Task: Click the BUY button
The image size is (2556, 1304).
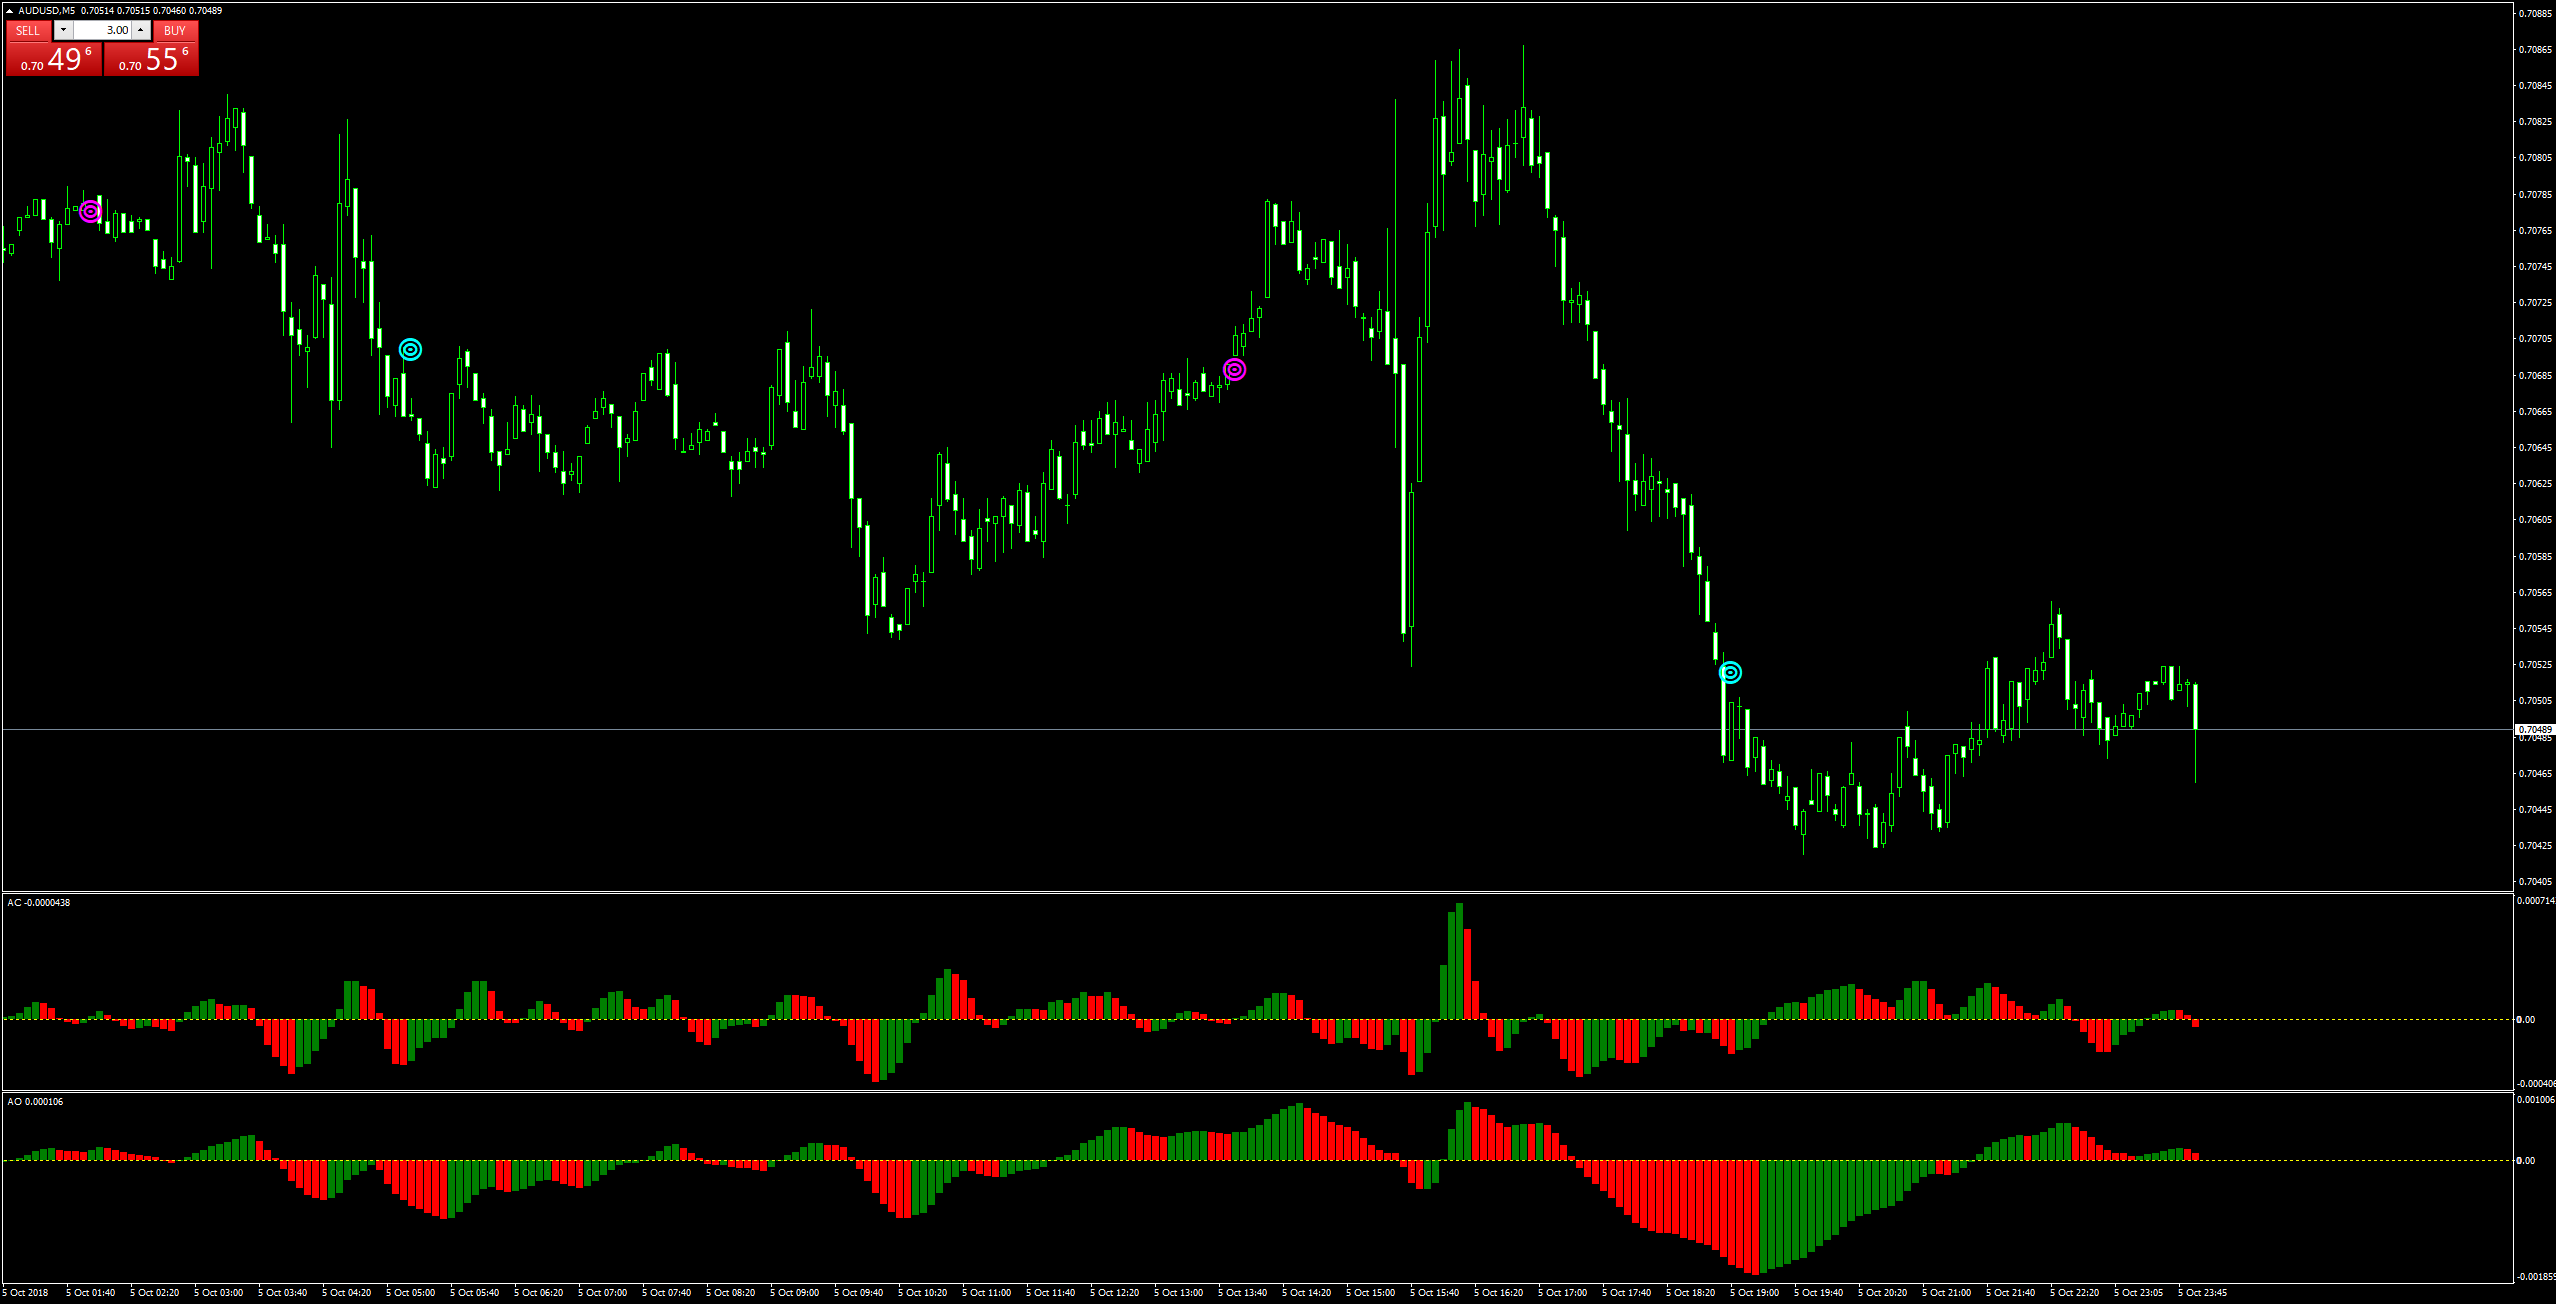Action: (x=175, y=30)
